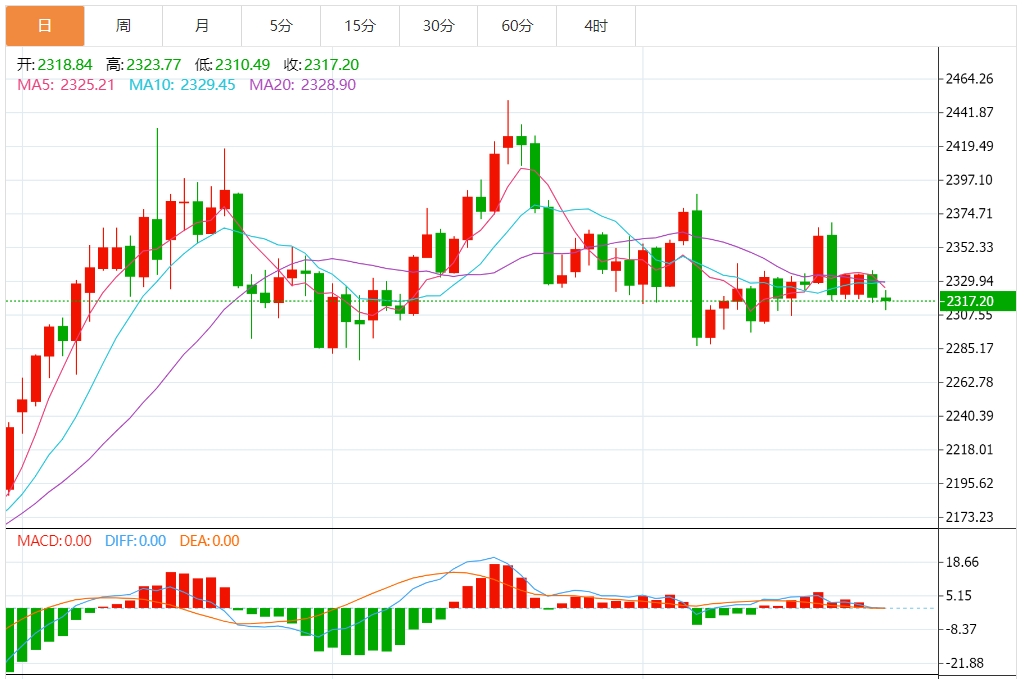Click the 2285.17 price axis label

pos(969,349)
